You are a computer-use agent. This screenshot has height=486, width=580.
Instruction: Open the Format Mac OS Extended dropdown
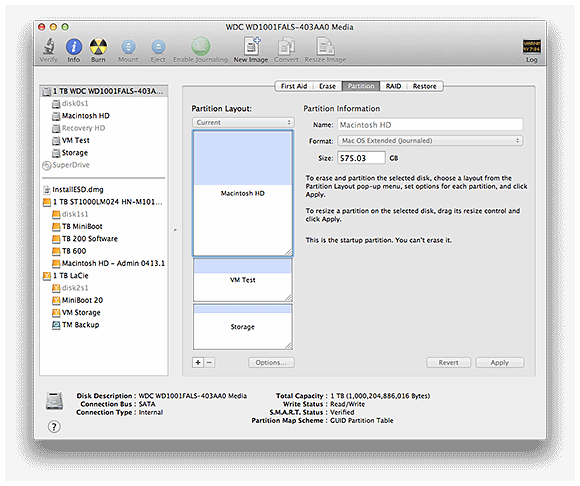pos(430,141)
